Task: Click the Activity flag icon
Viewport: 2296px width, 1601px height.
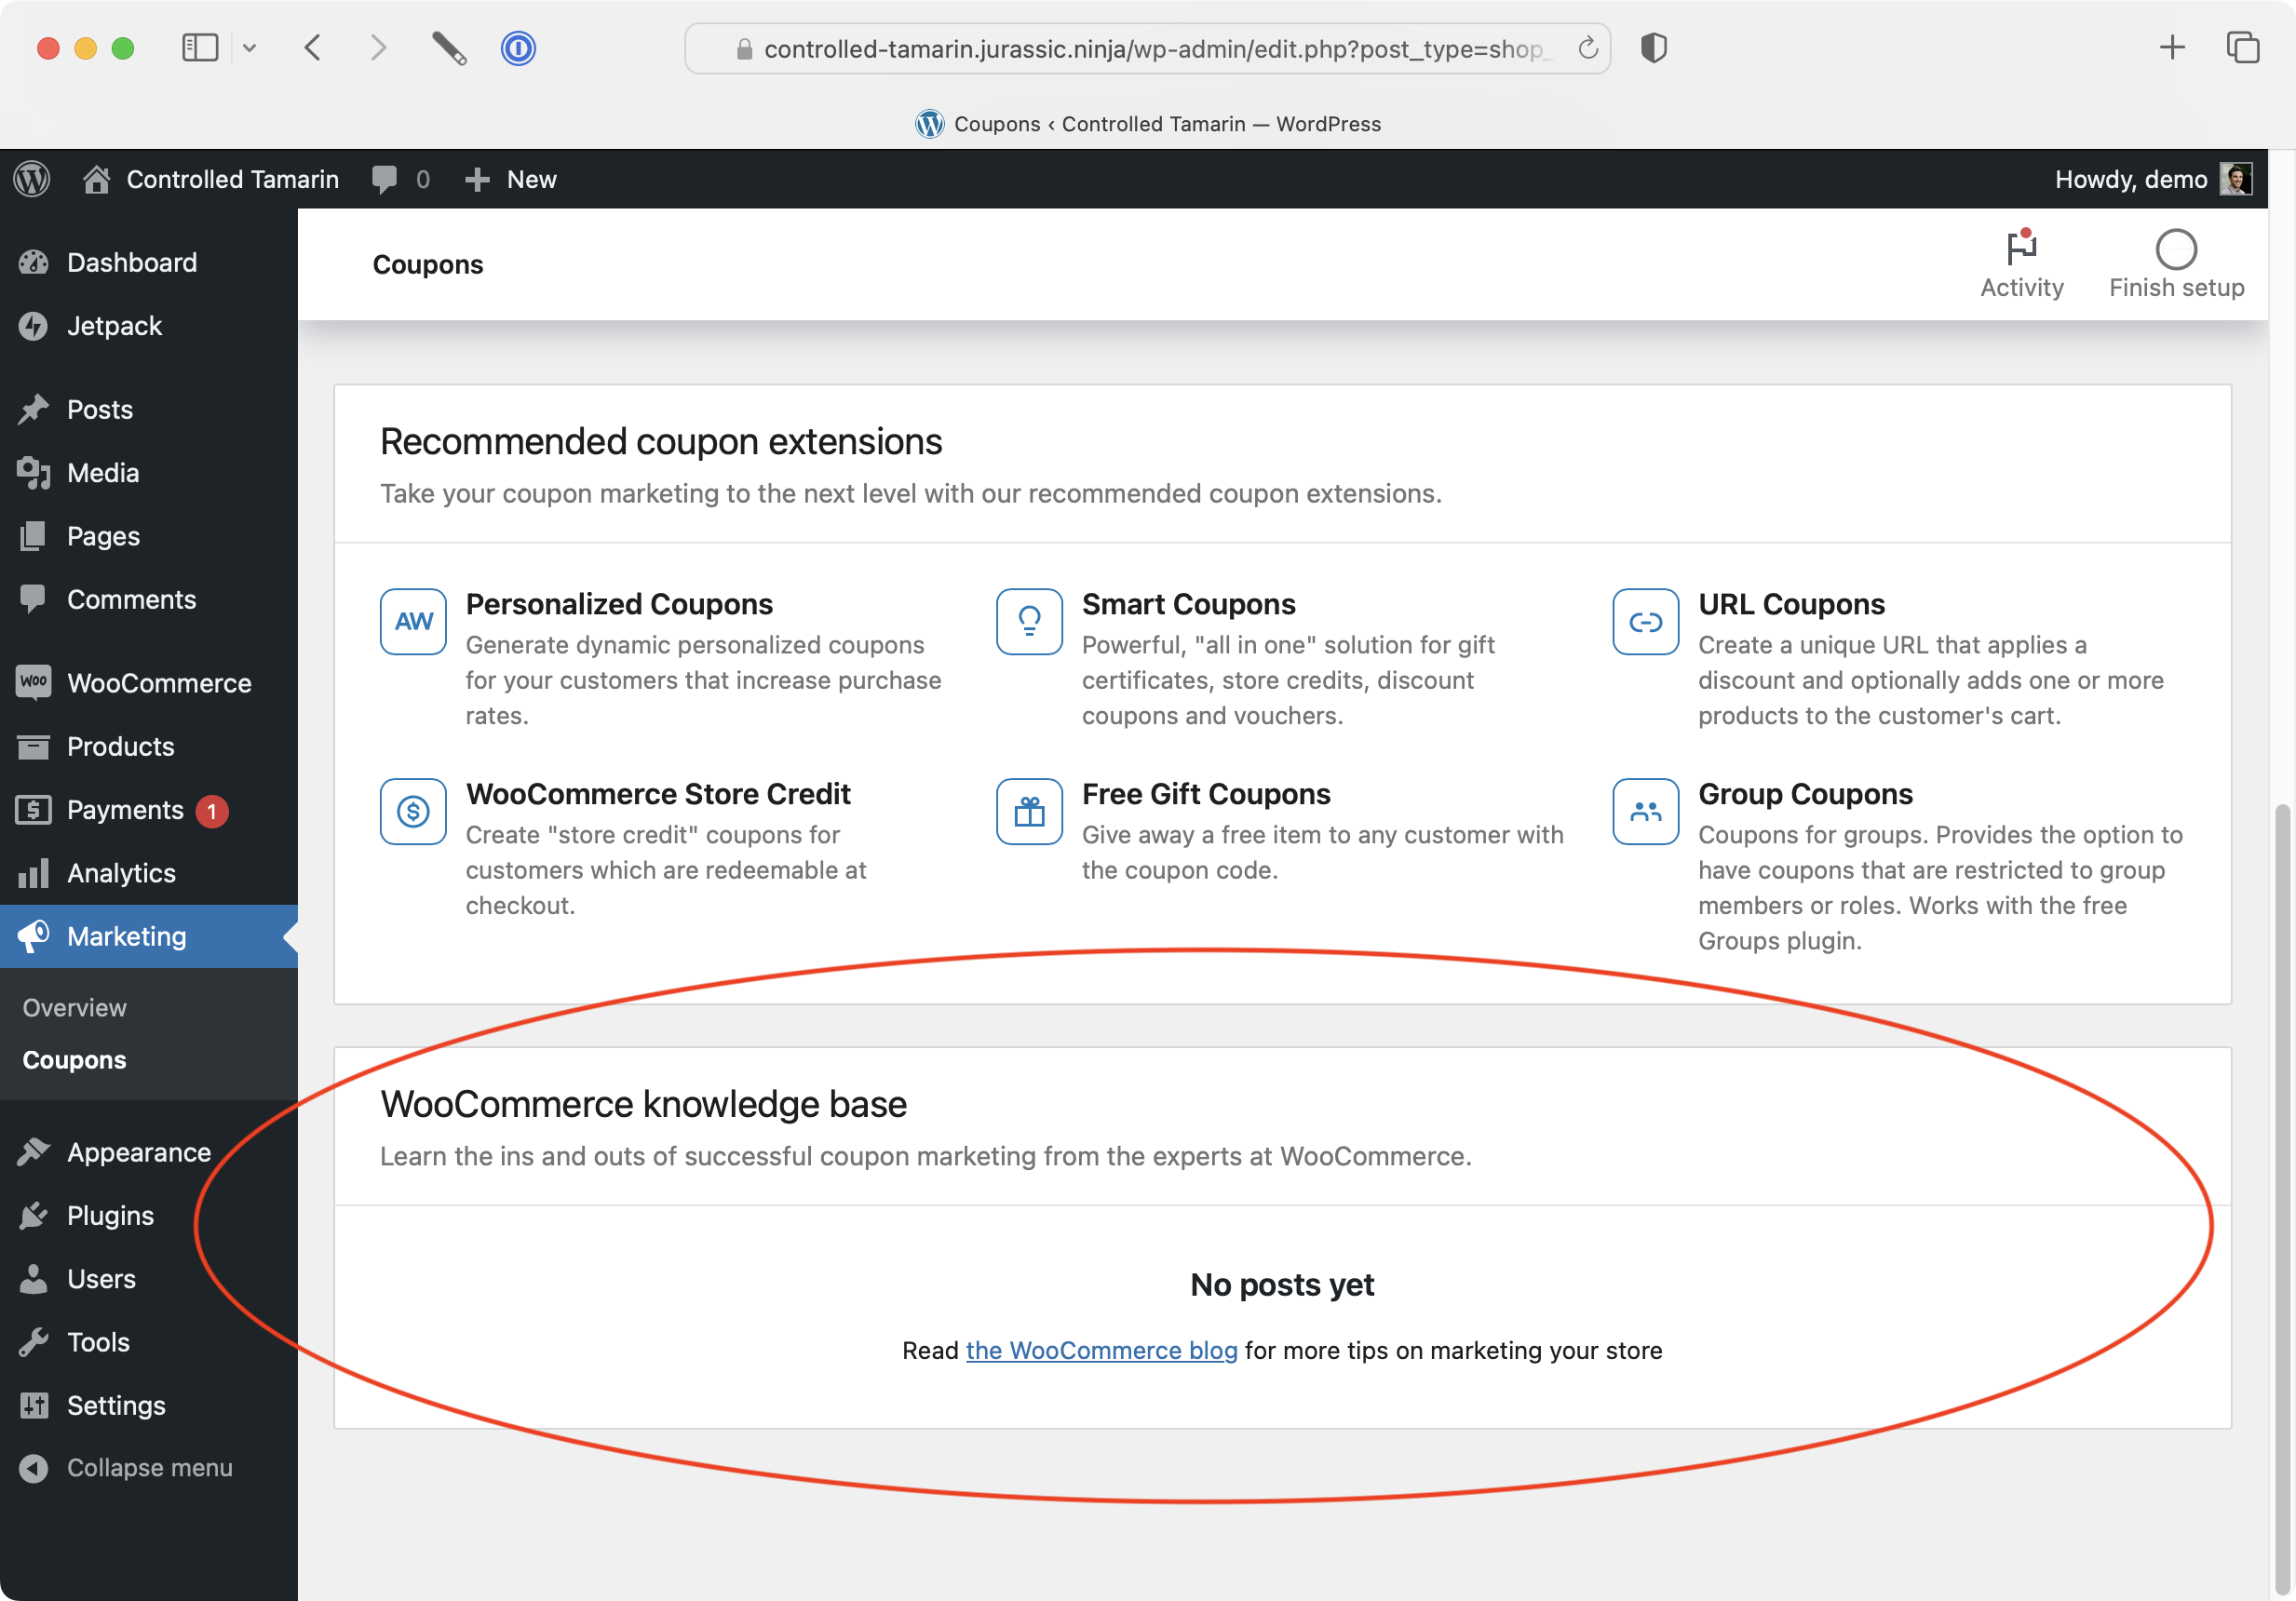Action: point(2021,249)
